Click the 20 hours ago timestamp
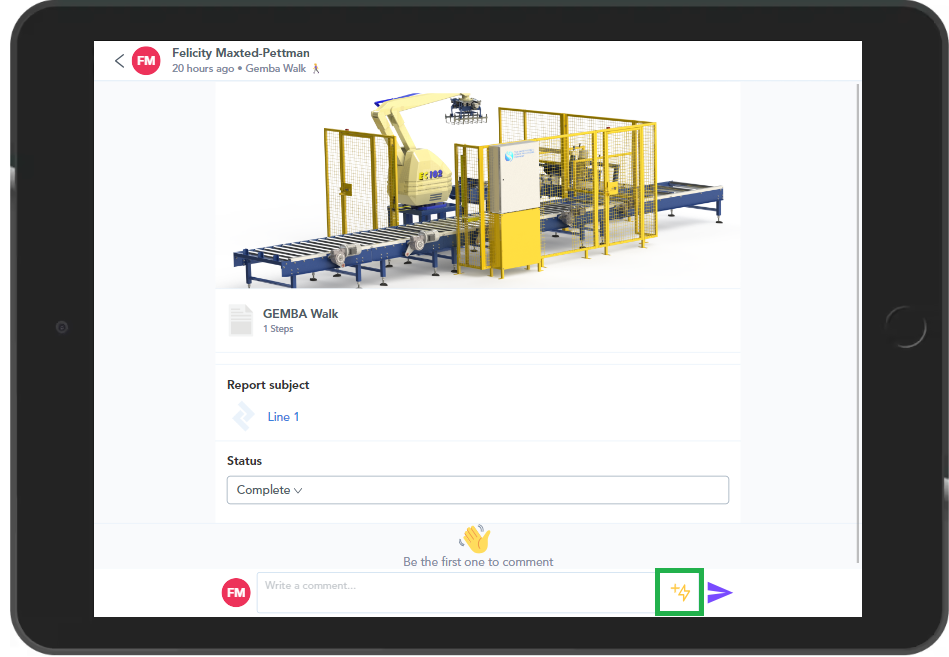 click(202, 68)
